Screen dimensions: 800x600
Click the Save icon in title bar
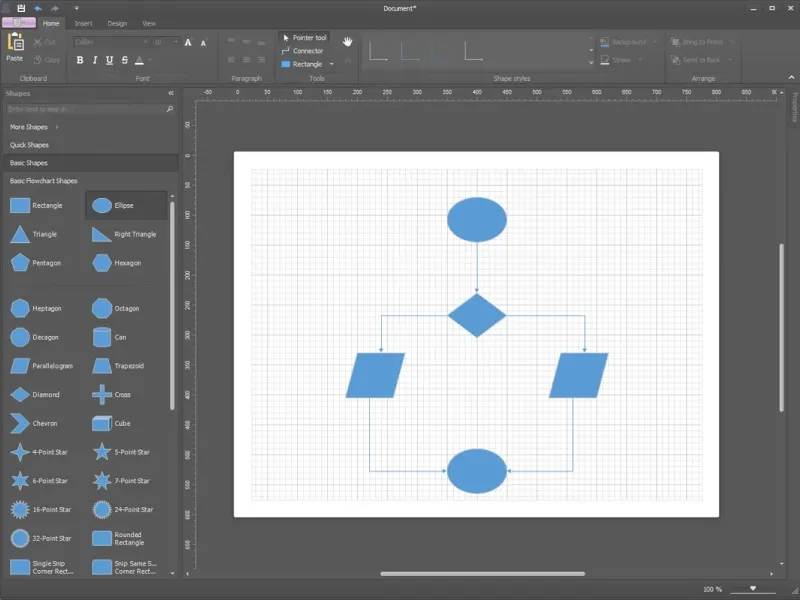[x=21, y=8]
